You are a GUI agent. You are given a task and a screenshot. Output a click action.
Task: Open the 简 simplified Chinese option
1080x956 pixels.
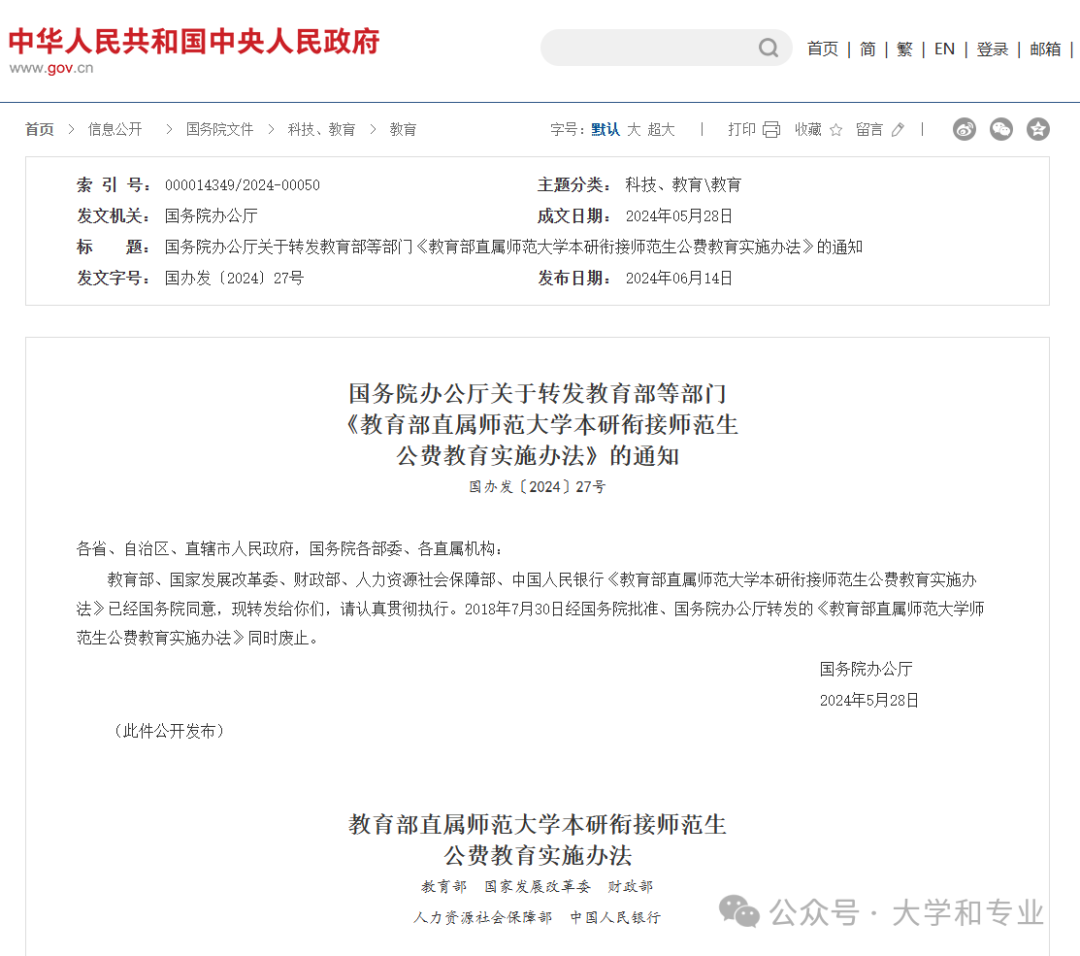[x=867, y=48]
